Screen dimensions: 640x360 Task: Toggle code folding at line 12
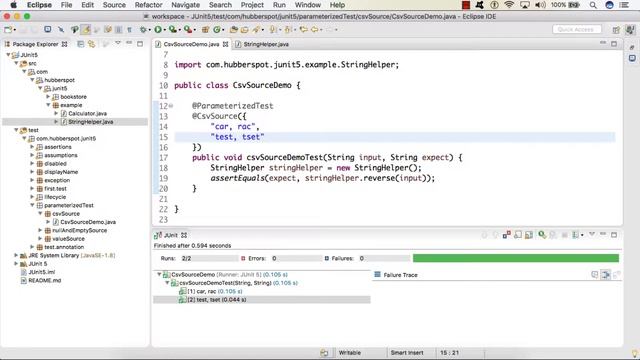click(171, 106)
